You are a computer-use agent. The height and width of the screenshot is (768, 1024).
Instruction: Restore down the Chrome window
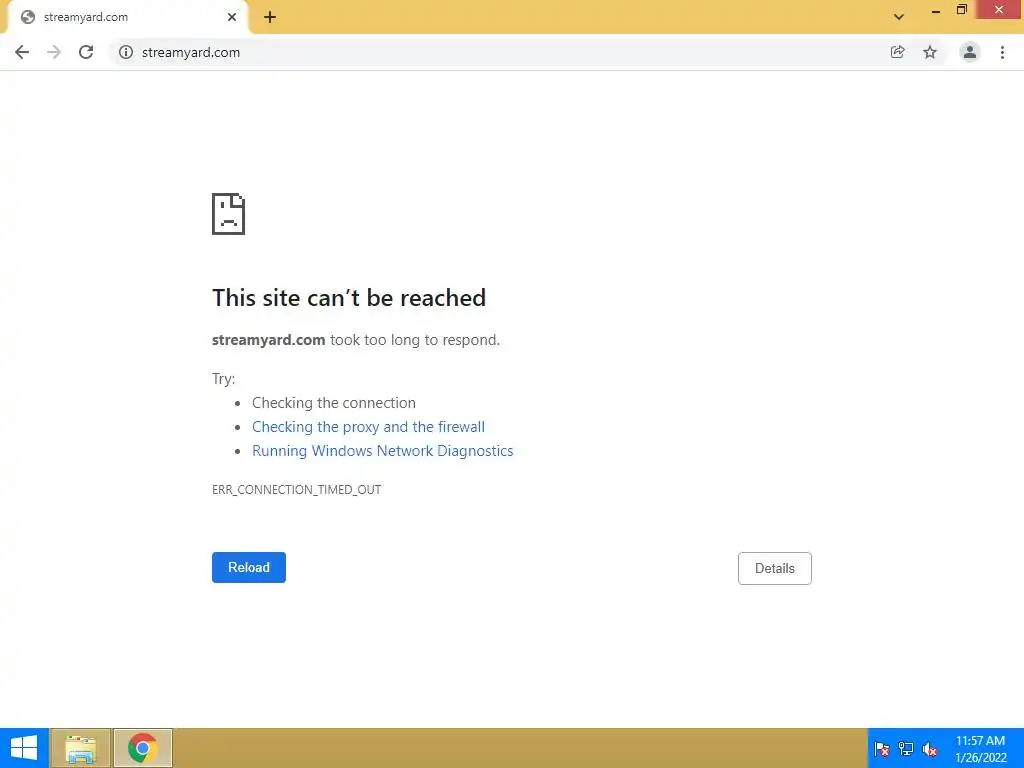pos(961,10)
